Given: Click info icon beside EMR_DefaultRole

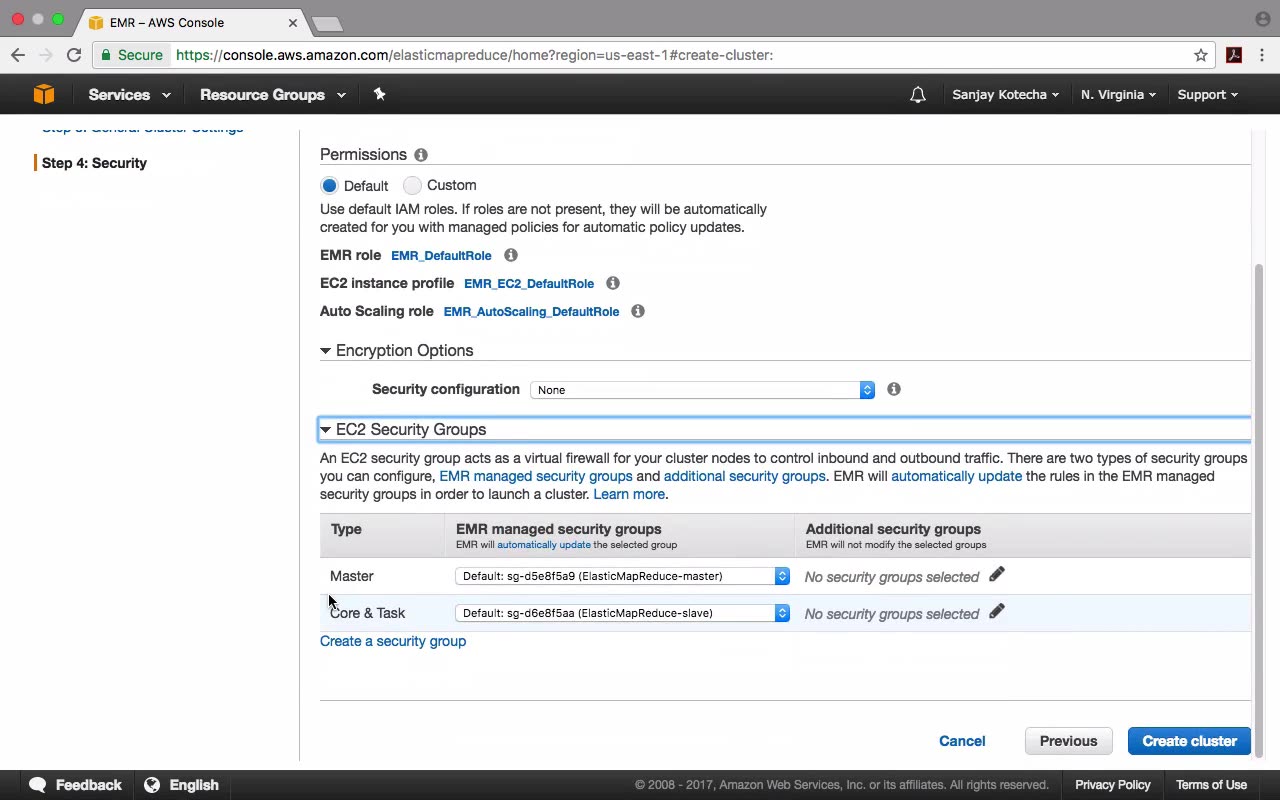Looking at the screenshot, I should [511, 255].
